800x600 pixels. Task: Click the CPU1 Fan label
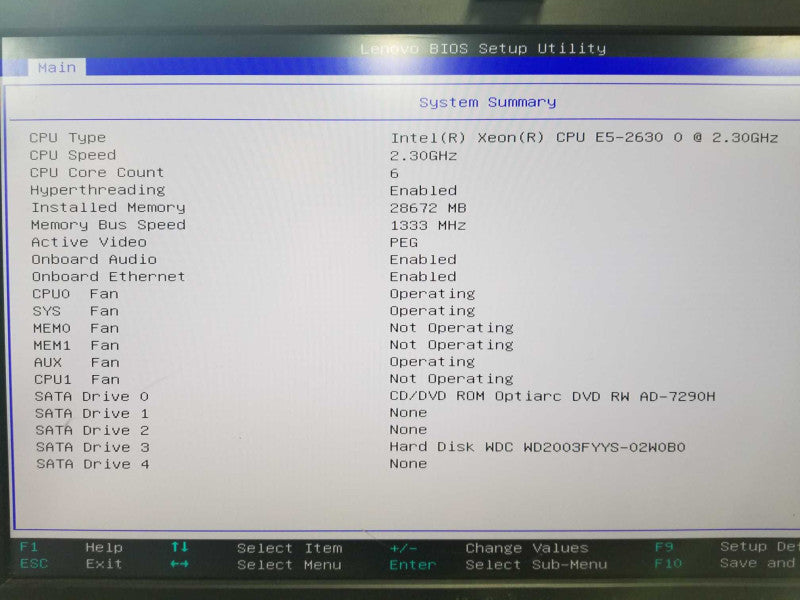(77, 380)
